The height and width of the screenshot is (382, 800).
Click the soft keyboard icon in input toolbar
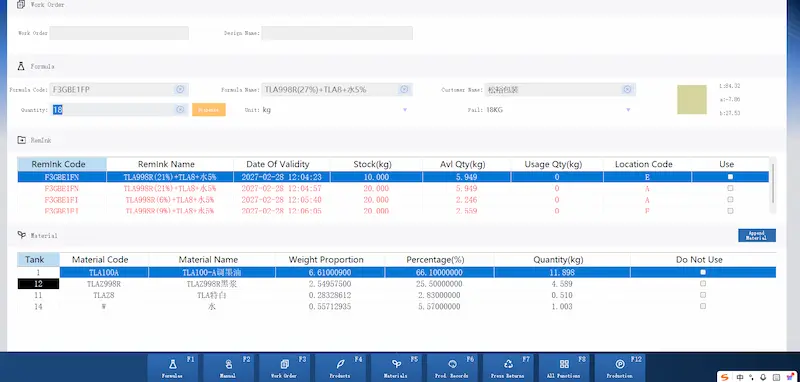click(x=776, y=377)
